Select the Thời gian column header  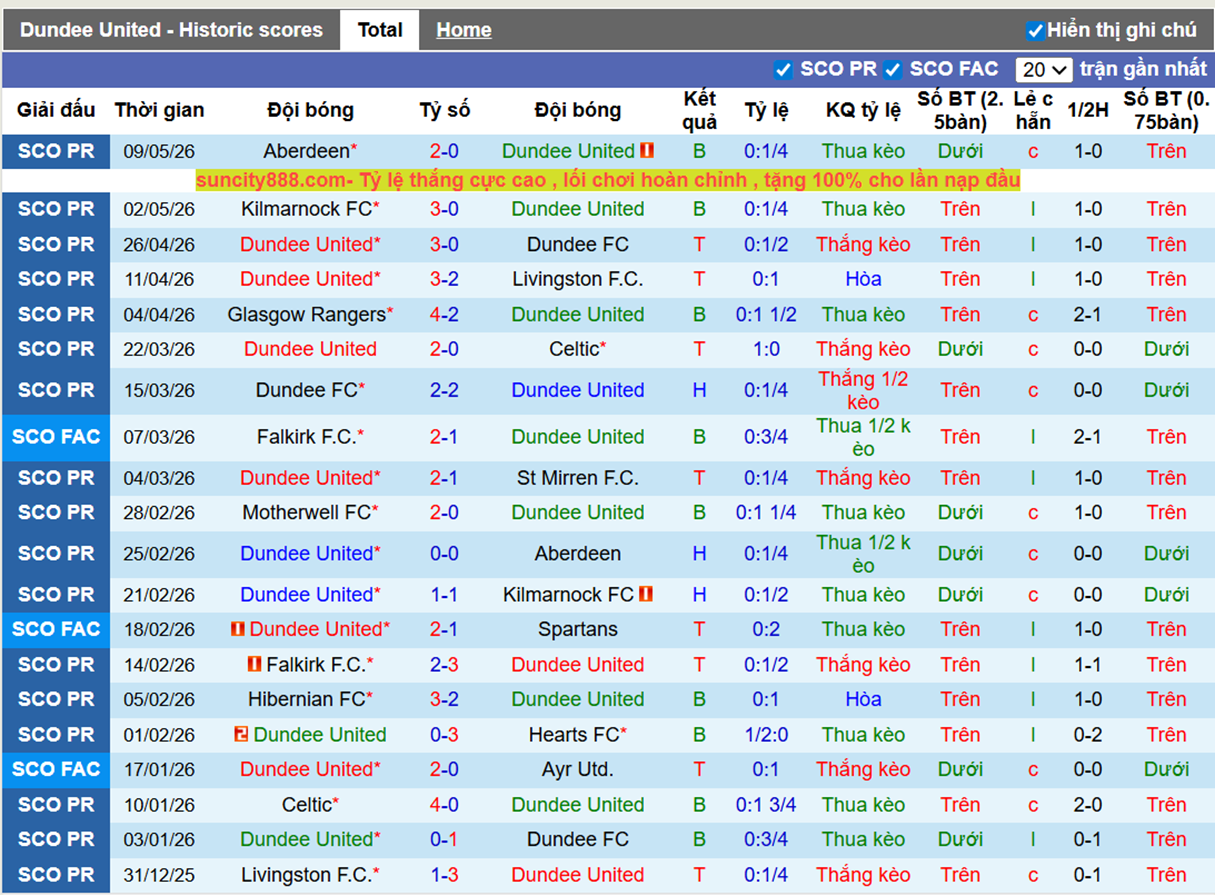pyautogui.click(x=159, y=110)
